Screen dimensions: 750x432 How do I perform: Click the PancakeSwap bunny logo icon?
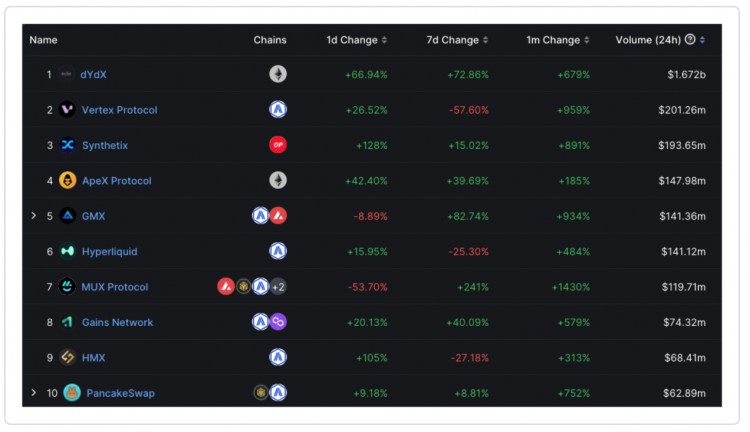tap(72, 393)
